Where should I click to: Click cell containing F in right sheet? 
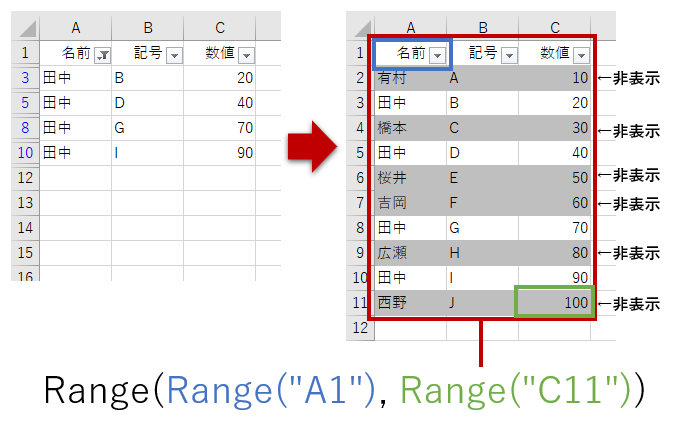482,203
